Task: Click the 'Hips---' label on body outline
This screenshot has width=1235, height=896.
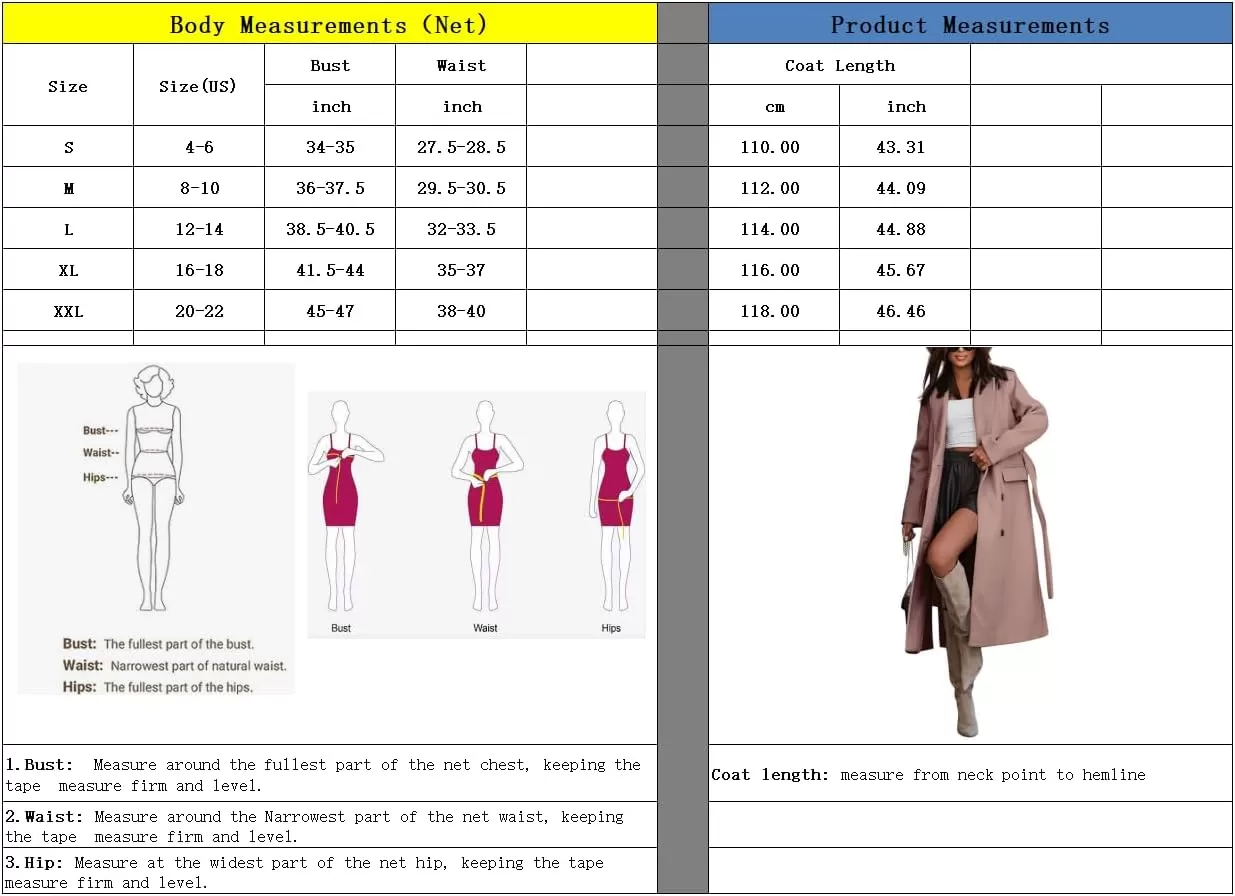Action: coord(100,478)
